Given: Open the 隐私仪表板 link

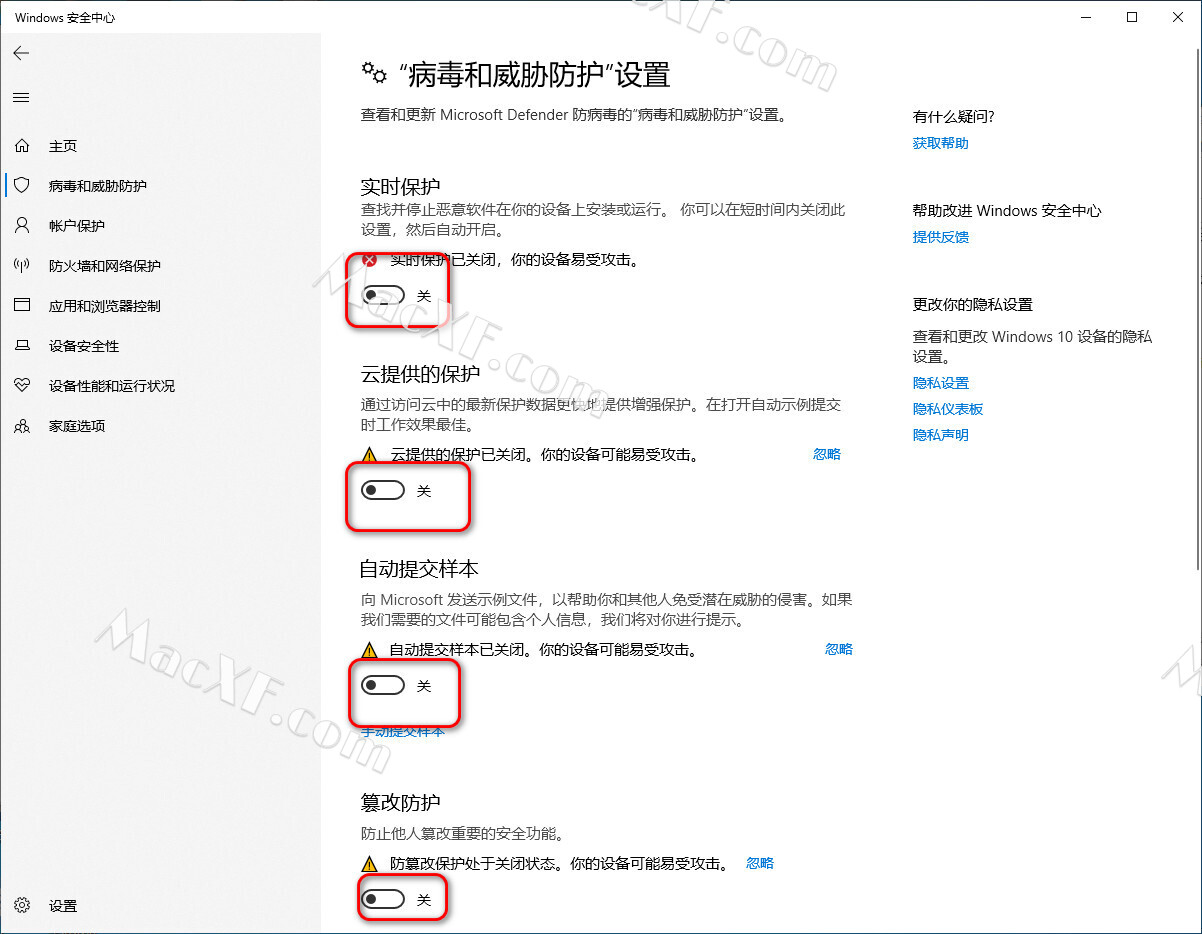Looking at the screenshot, I should pyautogui.click(x=948, y=409).
